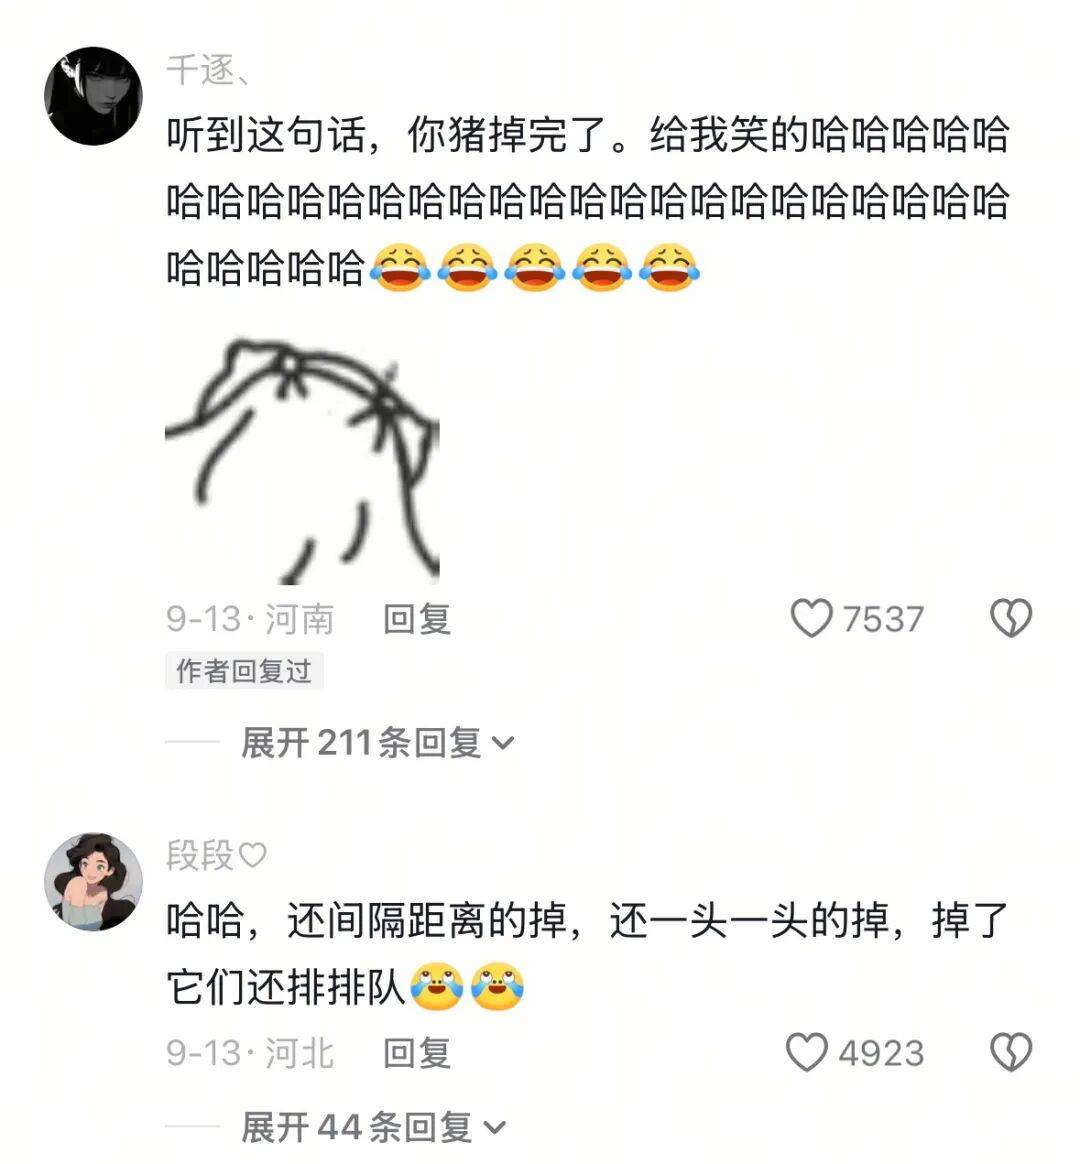Tap the 7537 like count
The height and width of the screenshot is (1164, 1080).
(883, 619)
